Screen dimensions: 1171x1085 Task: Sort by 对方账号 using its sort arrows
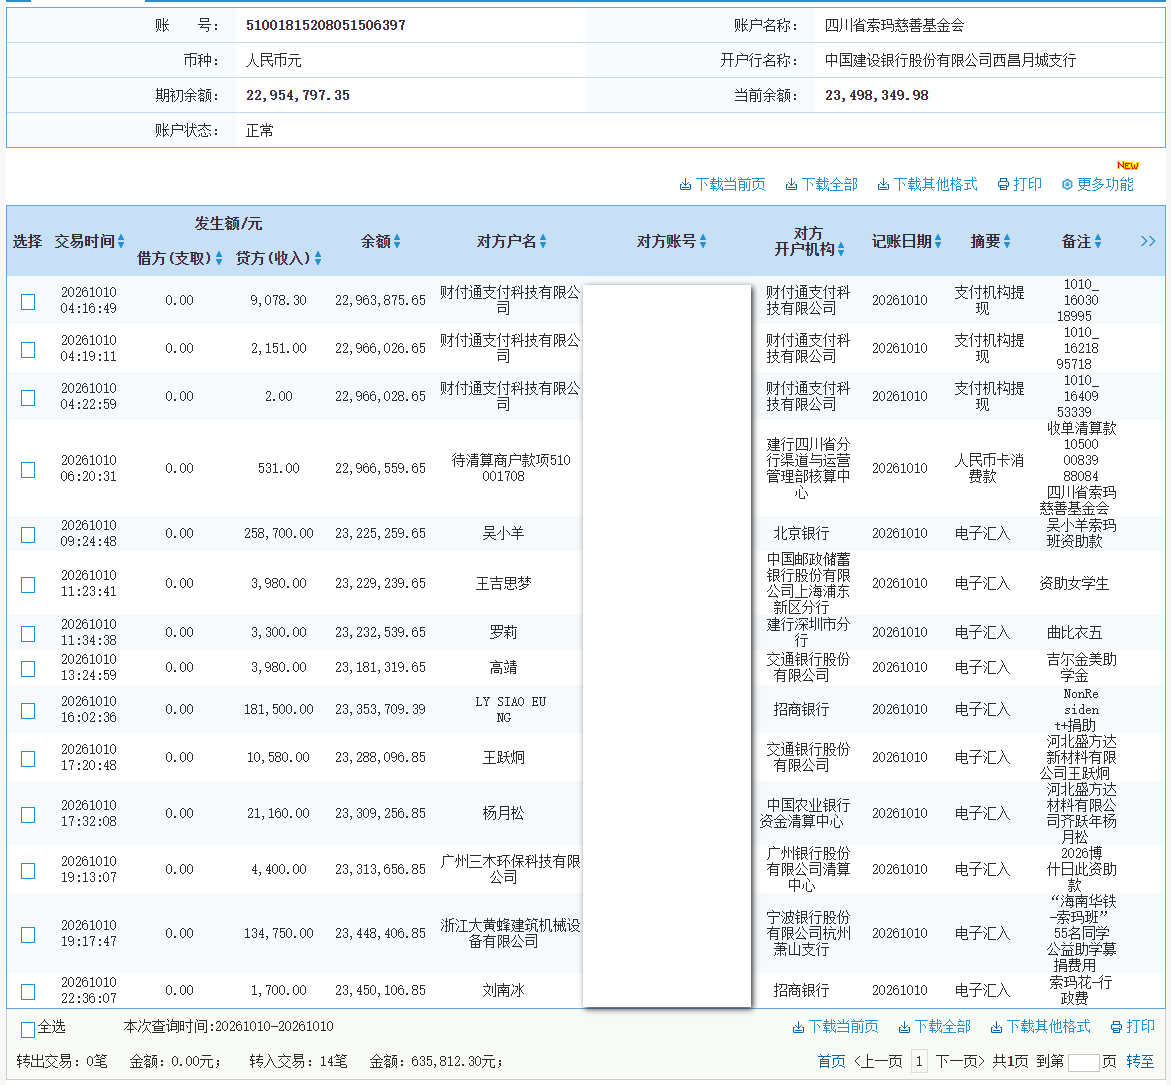pos(703,241)
